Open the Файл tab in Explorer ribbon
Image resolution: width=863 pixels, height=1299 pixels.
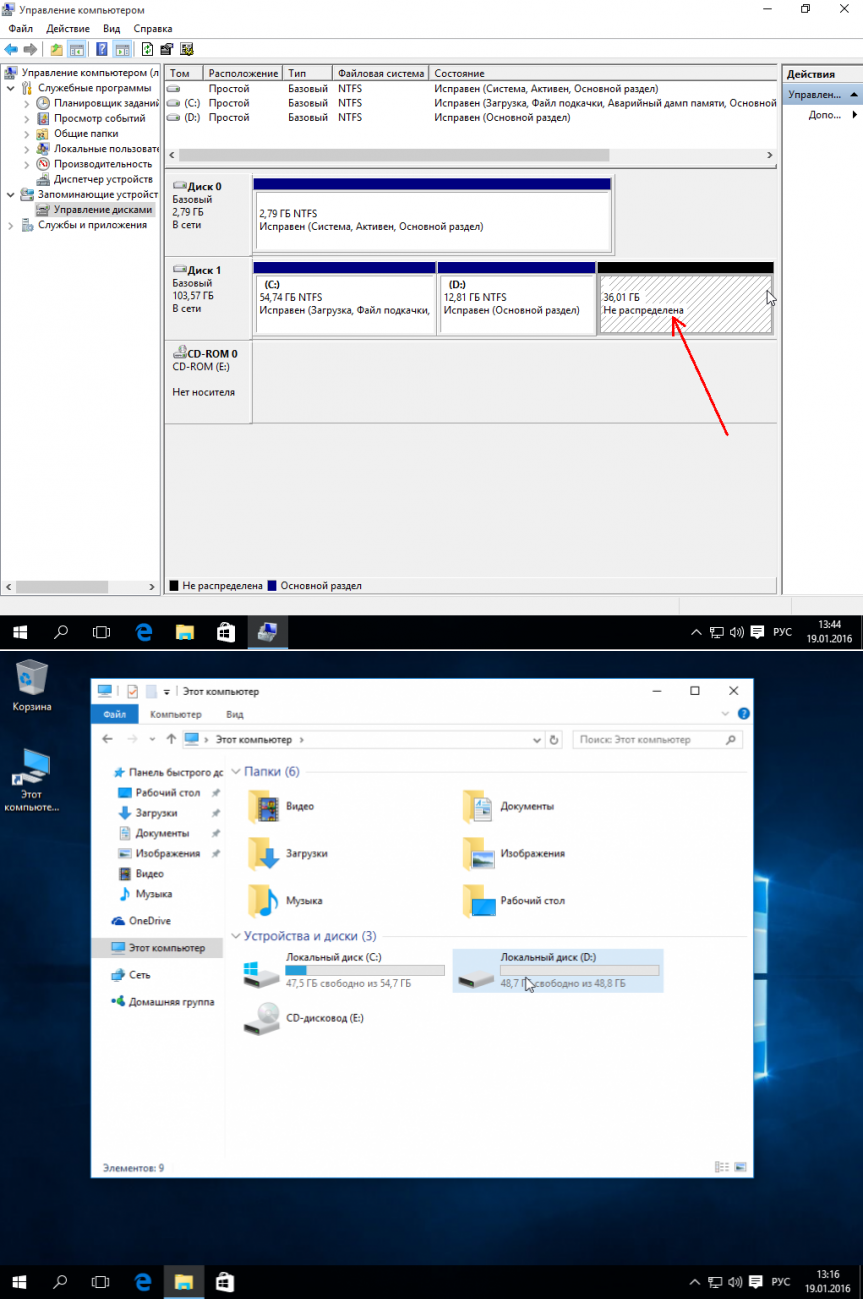coord(114,714)
